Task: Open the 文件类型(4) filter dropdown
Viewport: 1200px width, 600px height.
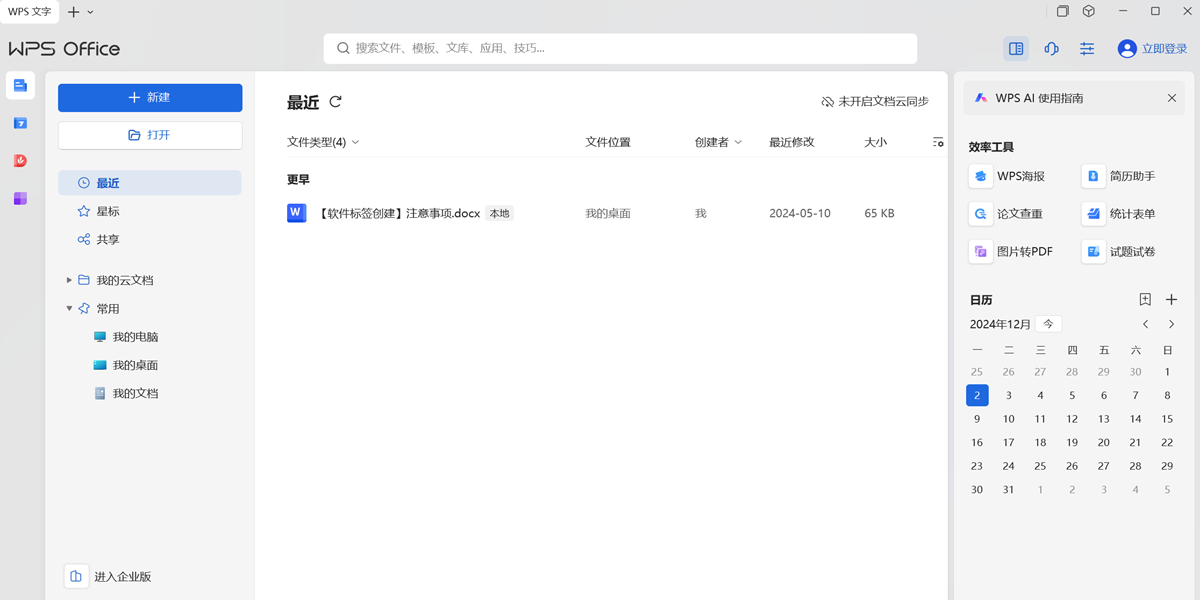Action: 323,142
